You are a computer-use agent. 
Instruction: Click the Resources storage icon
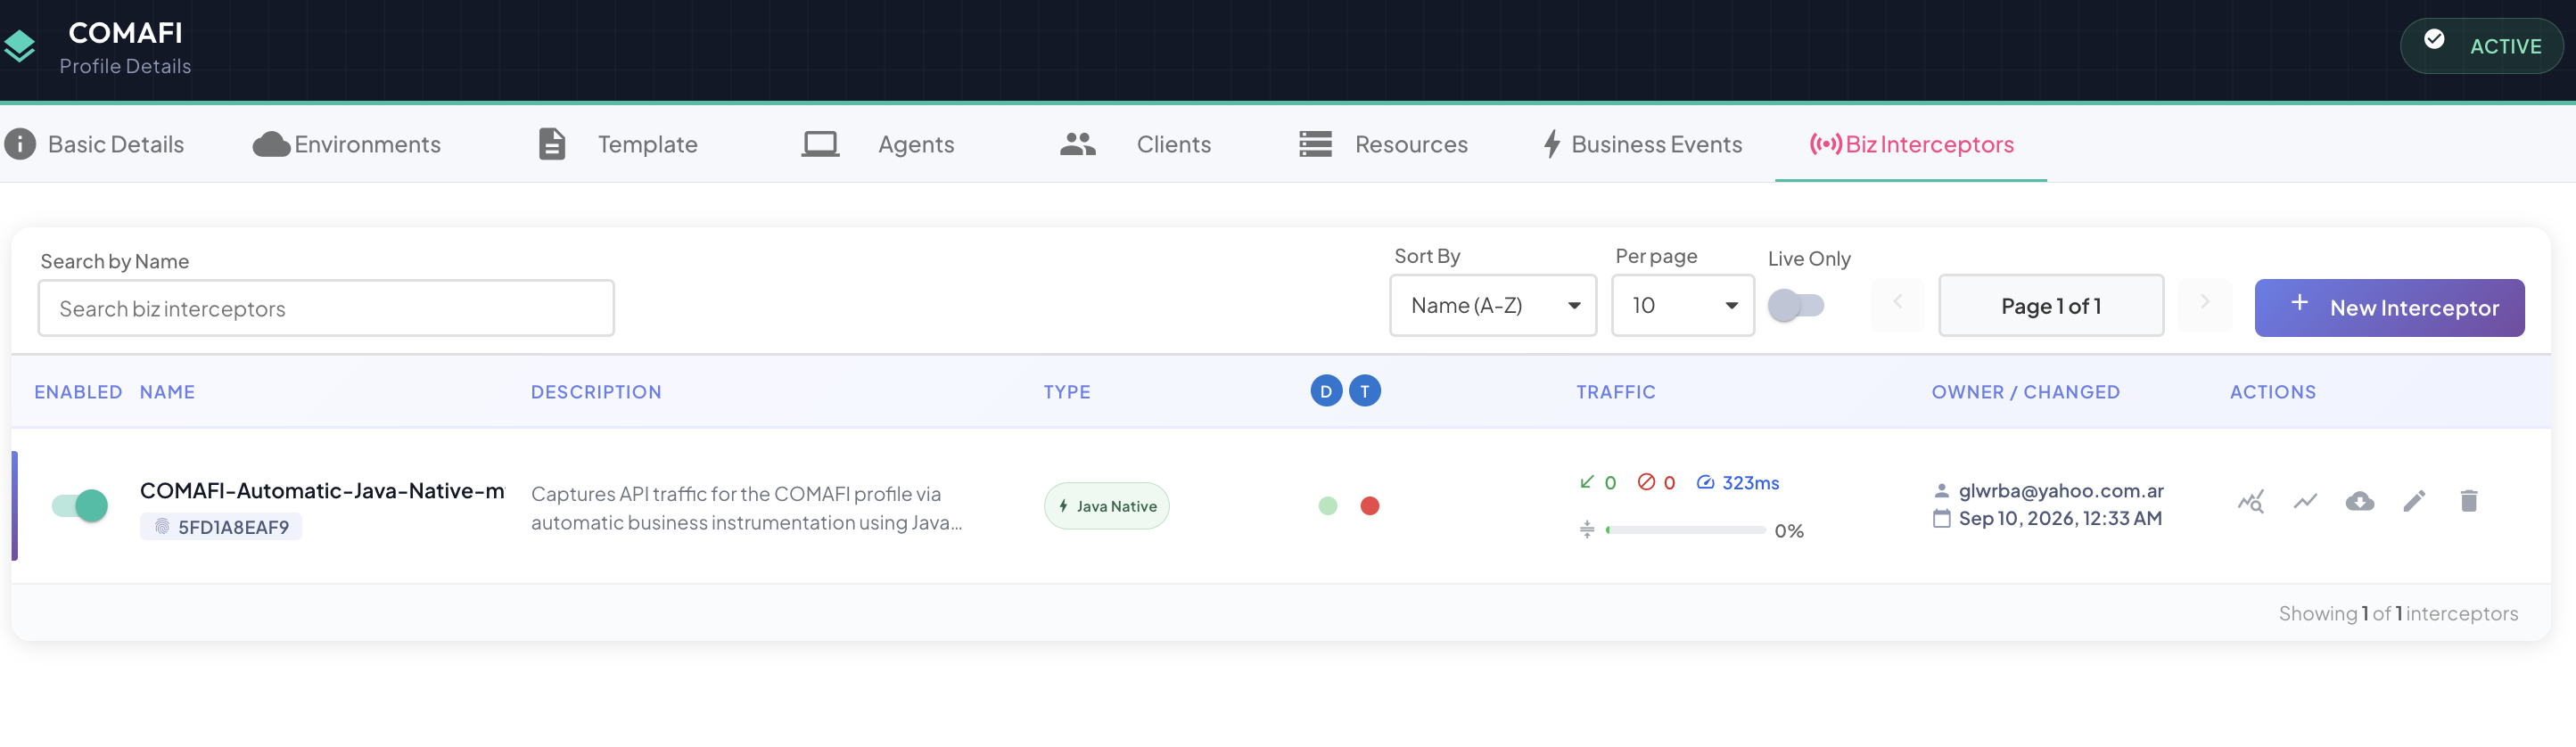pos(1315,144)
